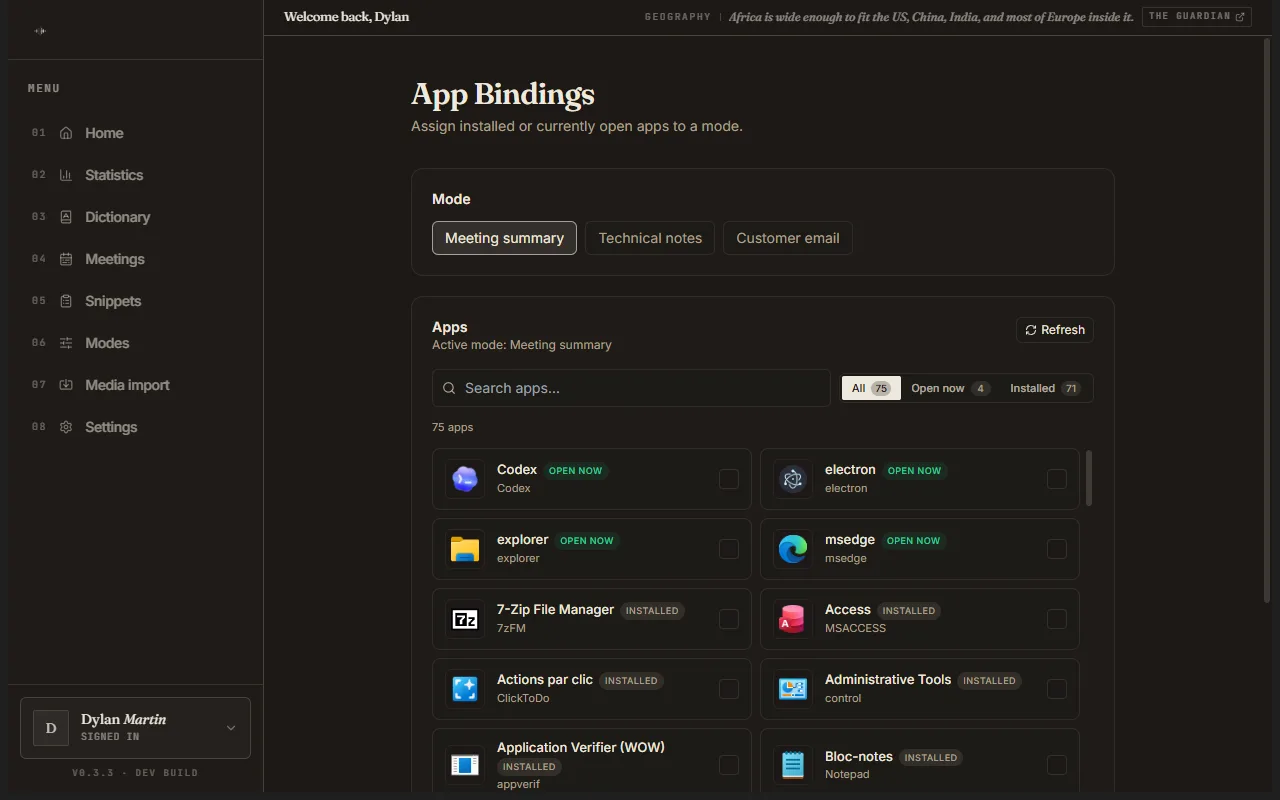Click the search magnifier icon

tap(449, 388)
